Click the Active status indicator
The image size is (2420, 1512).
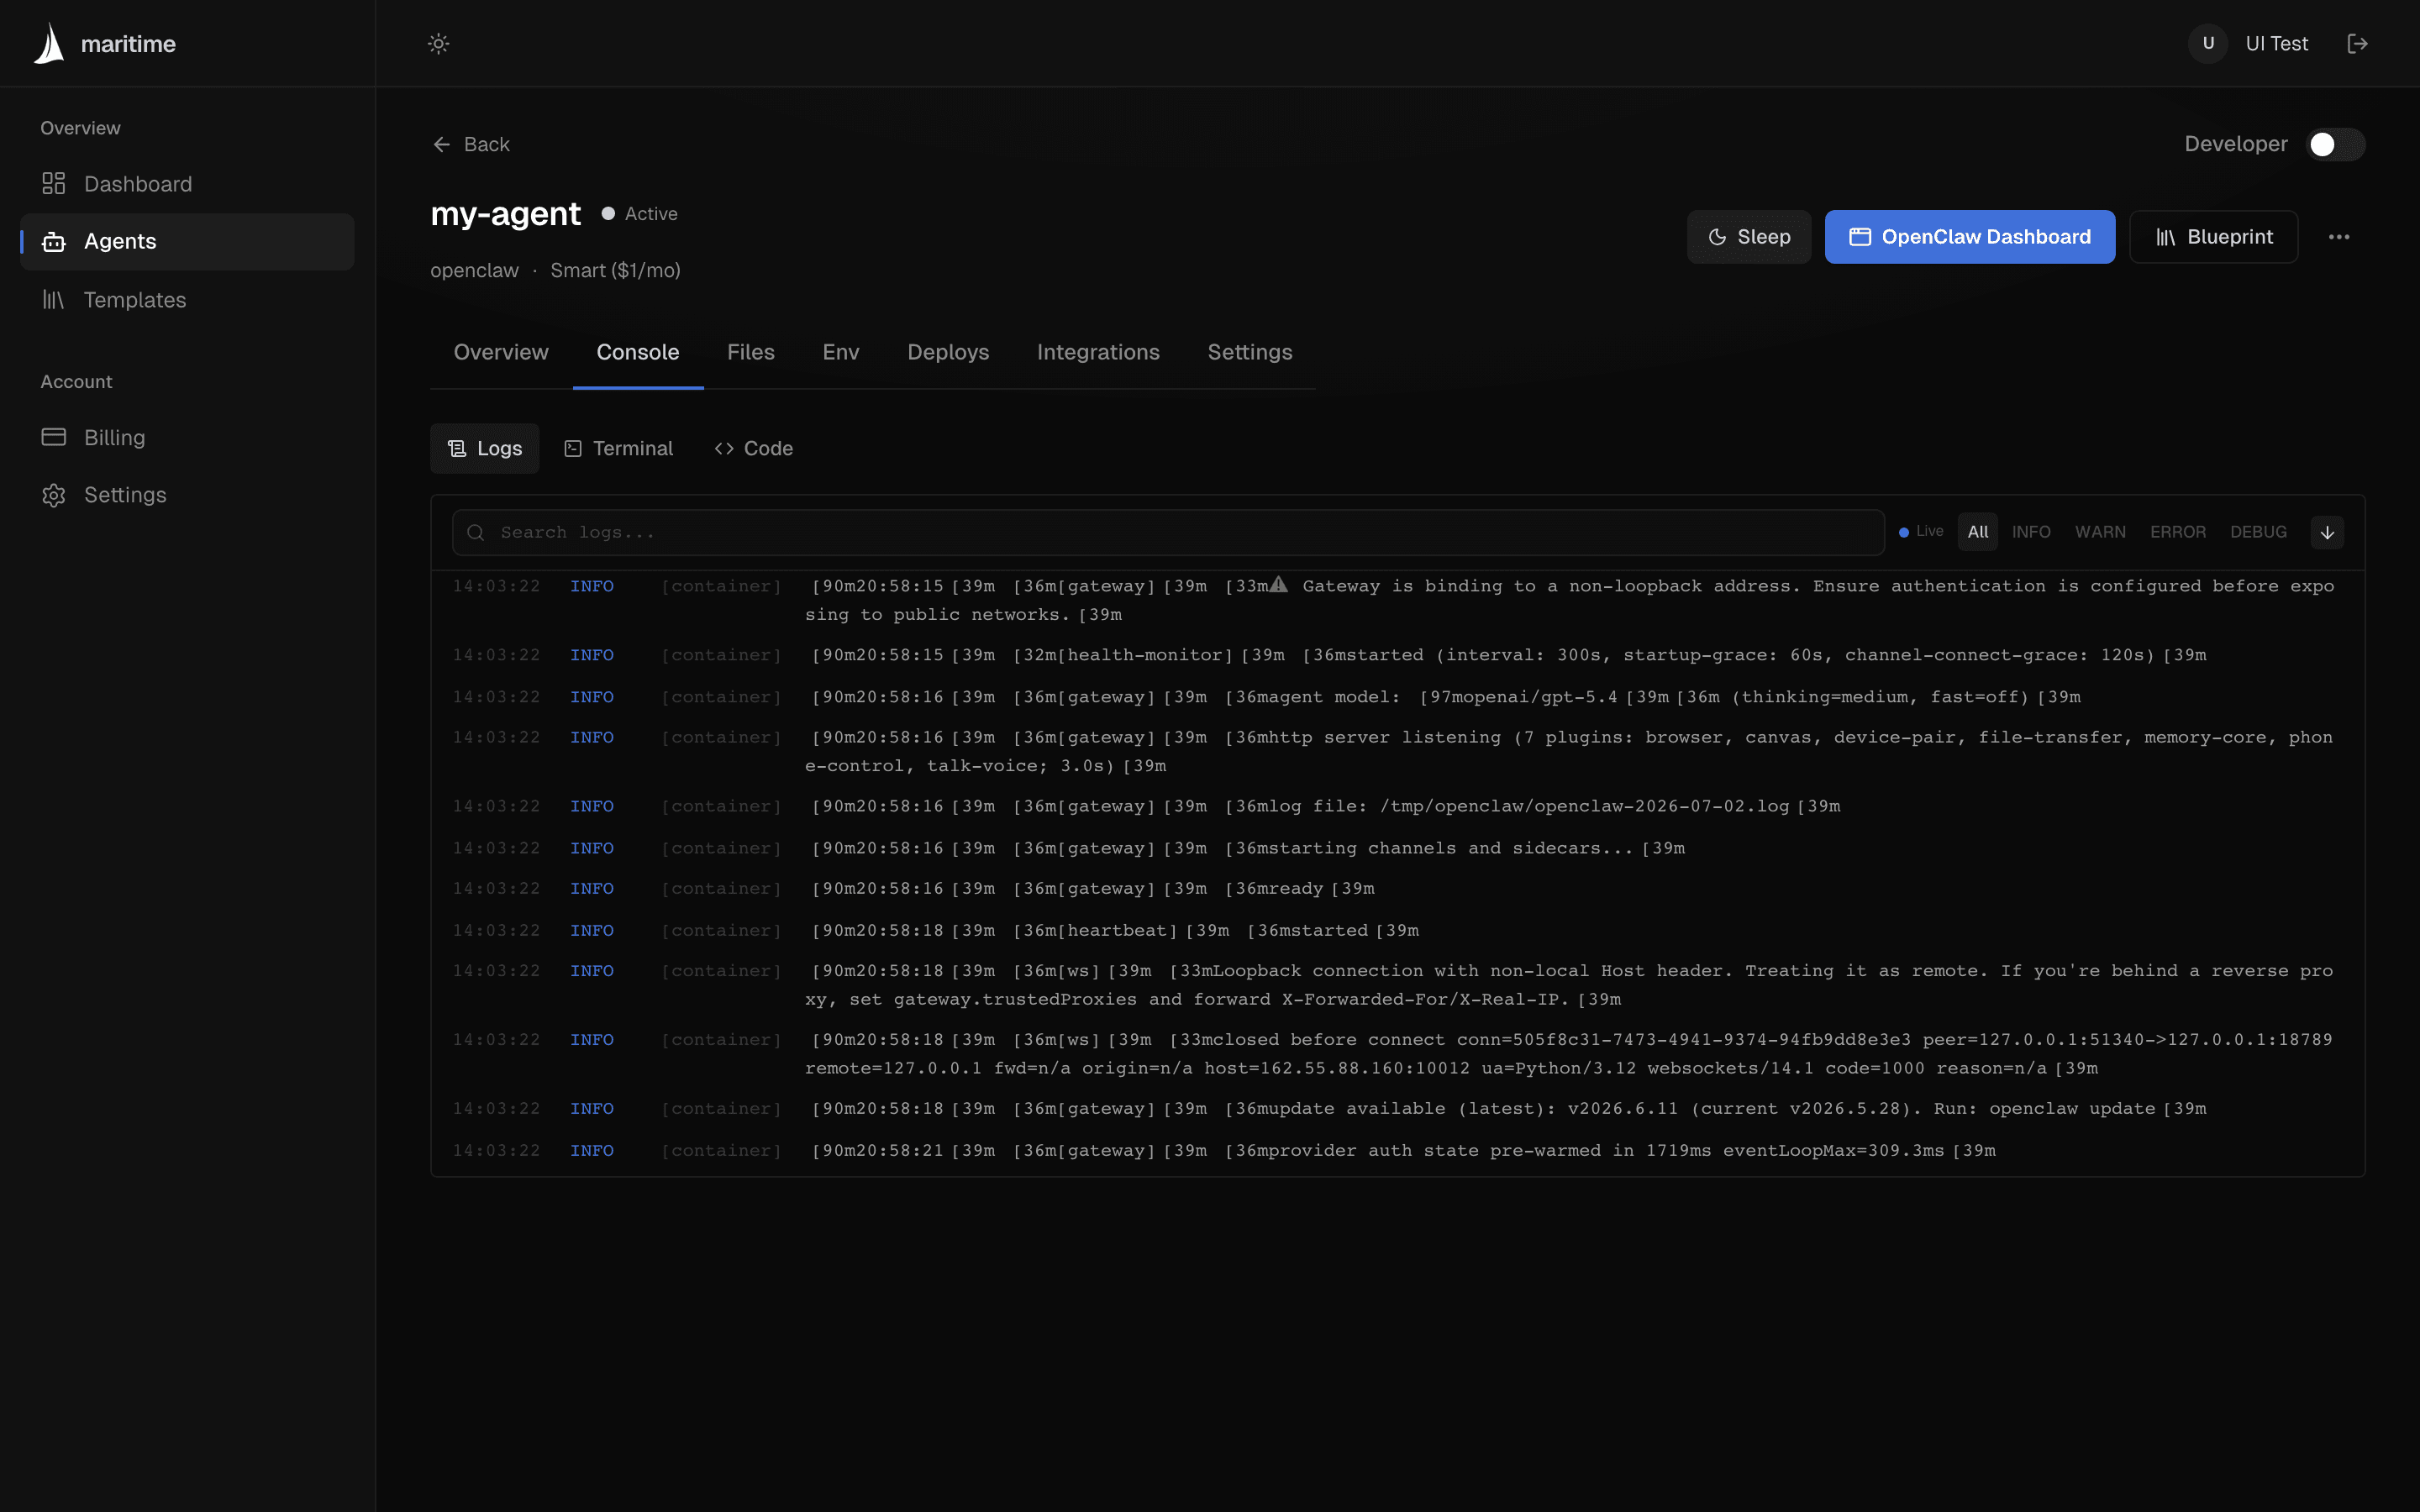coord(640,213)
